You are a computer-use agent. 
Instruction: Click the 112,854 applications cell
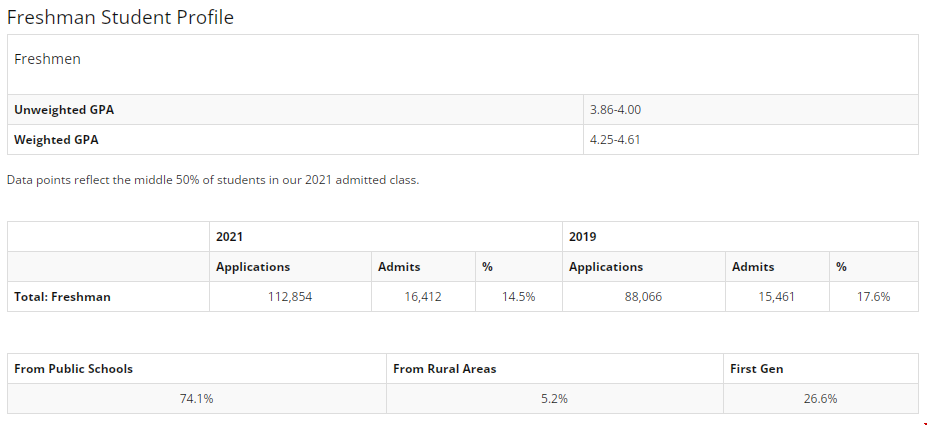click(x=288, y=297)
